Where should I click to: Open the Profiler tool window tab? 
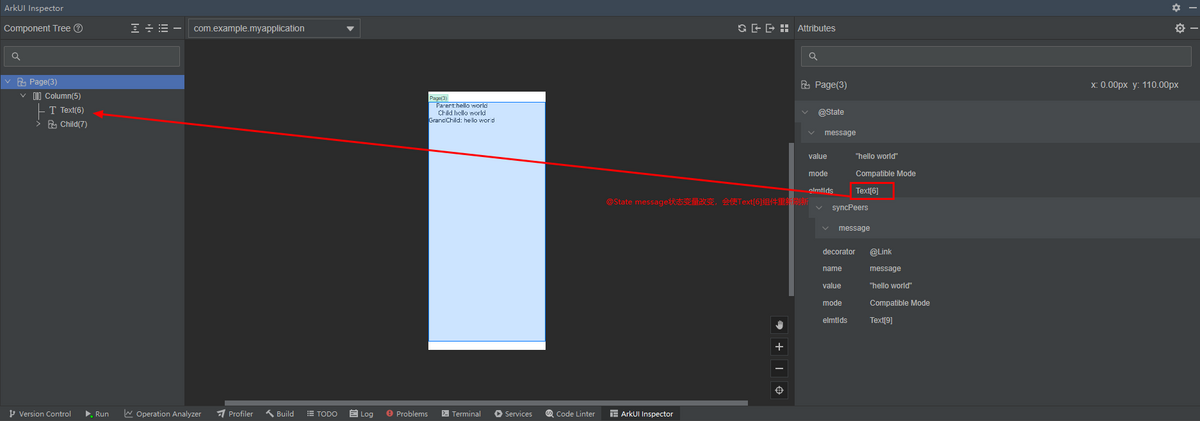(x=234, y=414)
